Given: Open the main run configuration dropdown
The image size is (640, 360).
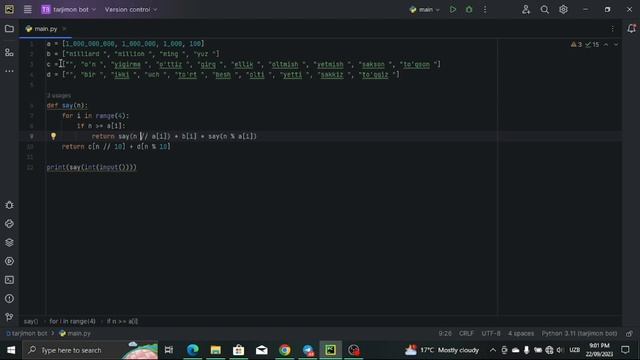Looking at the screenshot, I should [x=424, y=9].
